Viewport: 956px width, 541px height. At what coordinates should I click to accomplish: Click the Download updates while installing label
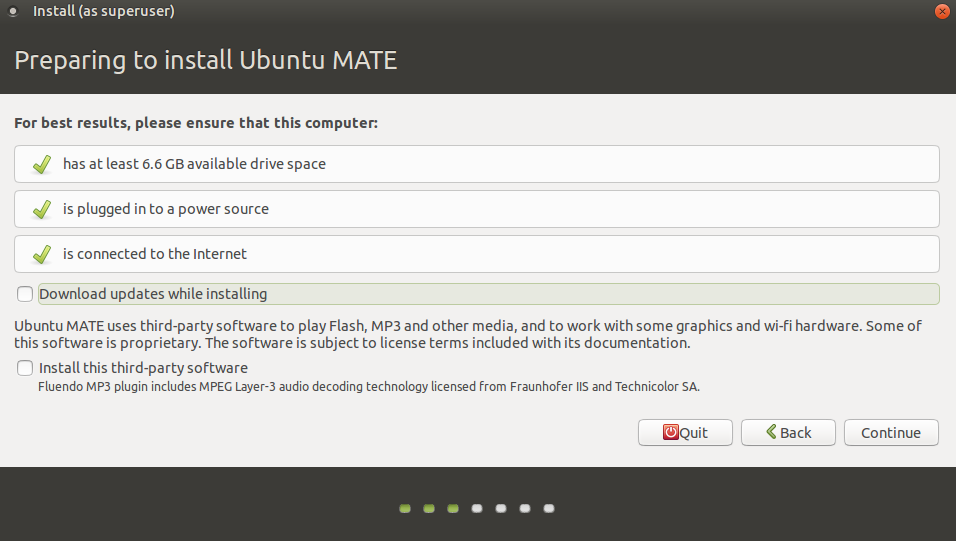pyautogui.click(x=153, y=294)
